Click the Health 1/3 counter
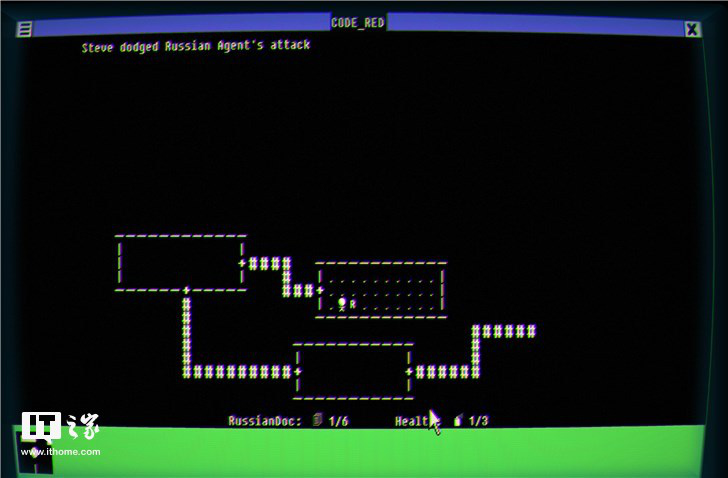 [478, 421]
